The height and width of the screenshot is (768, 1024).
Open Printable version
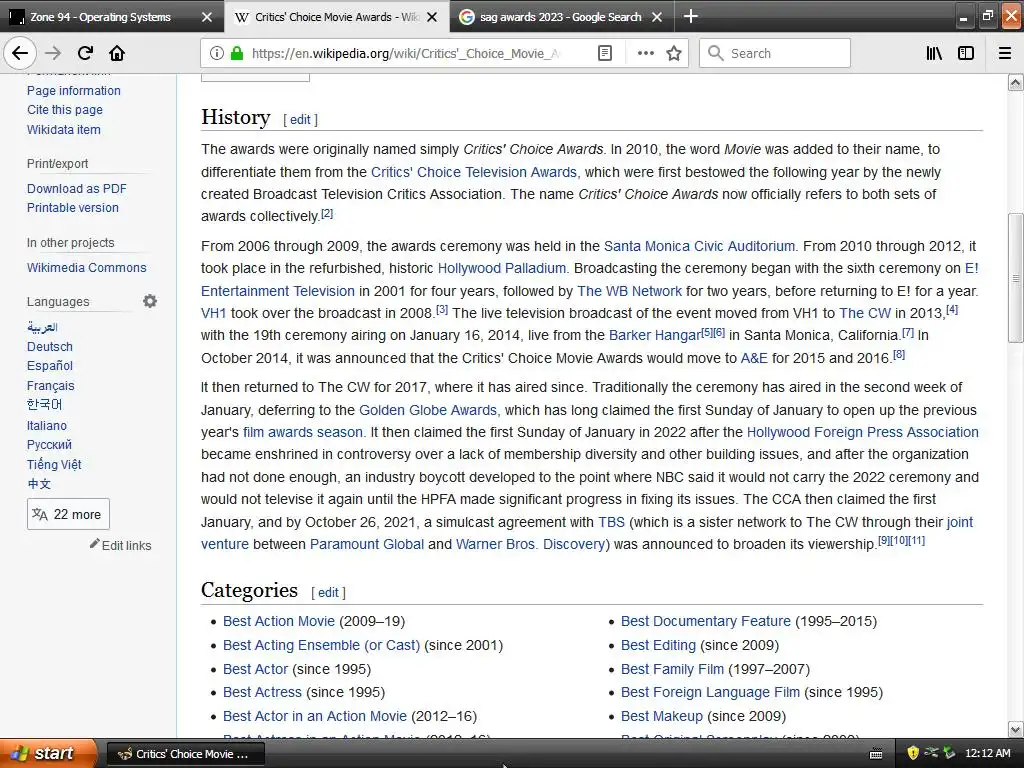pyautogui.click(x=72, y=208)
